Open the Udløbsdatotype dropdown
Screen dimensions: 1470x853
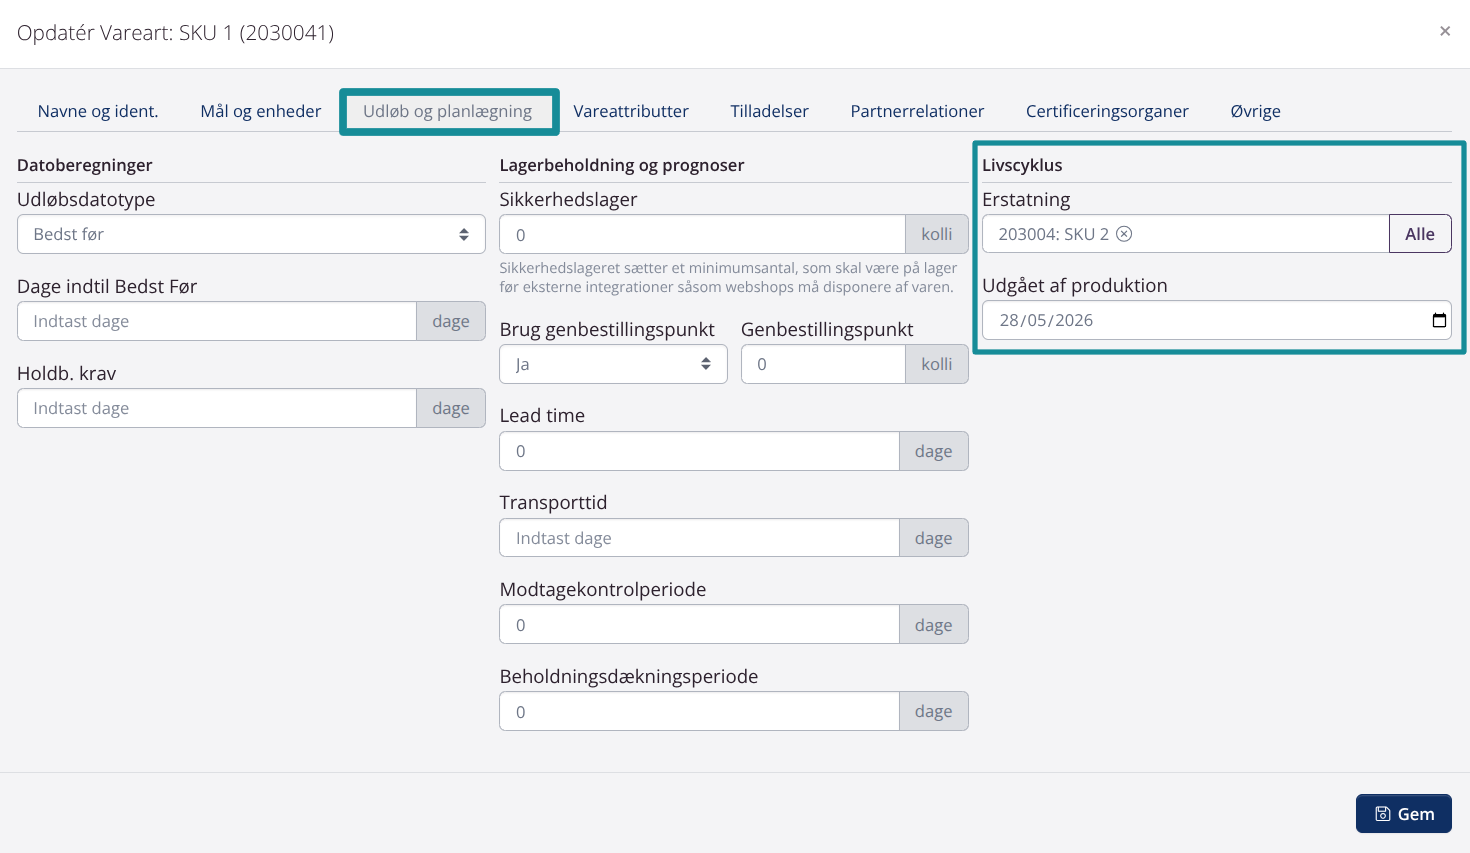click(251, 234)
